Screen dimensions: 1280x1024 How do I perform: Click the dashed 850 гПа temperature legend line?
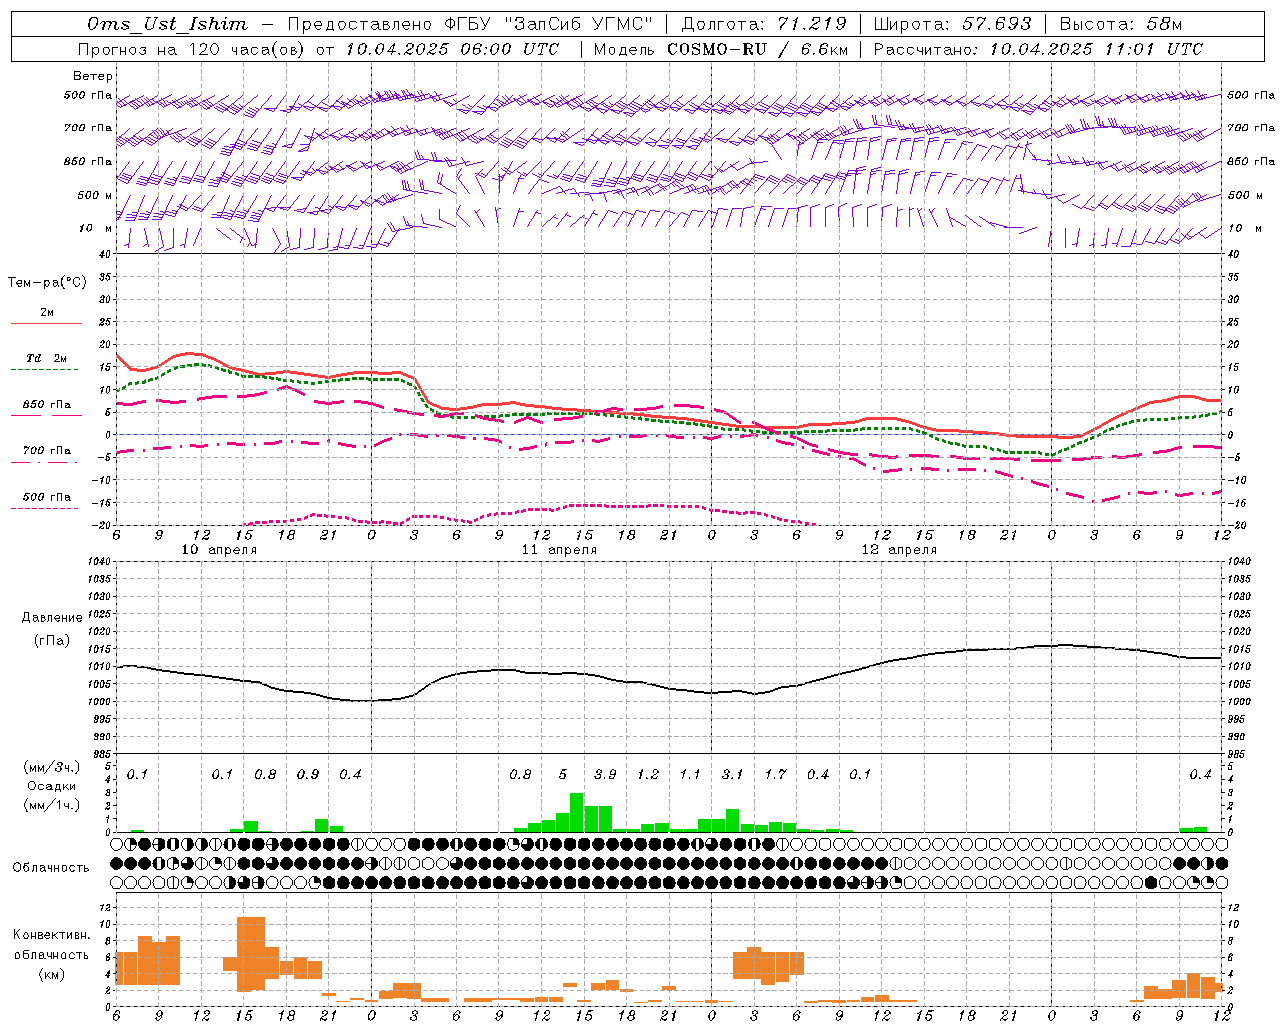[x=46, y=415]
